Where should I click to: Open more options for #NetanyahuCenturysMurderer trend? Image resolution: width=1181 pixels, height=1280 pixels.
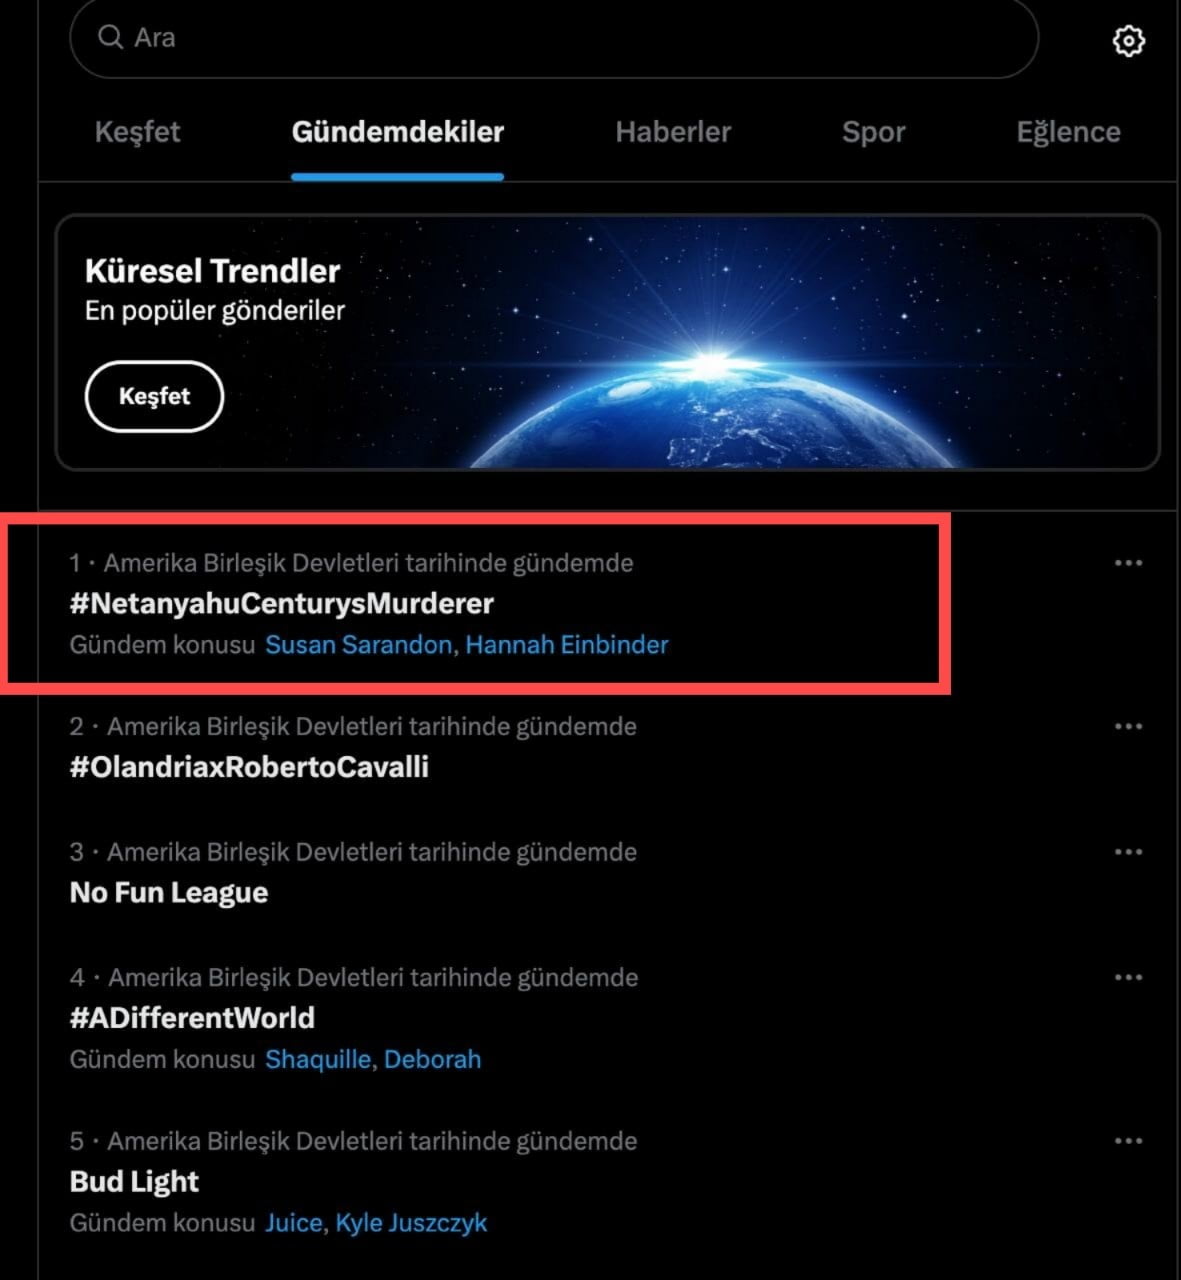pos(1128,563)
